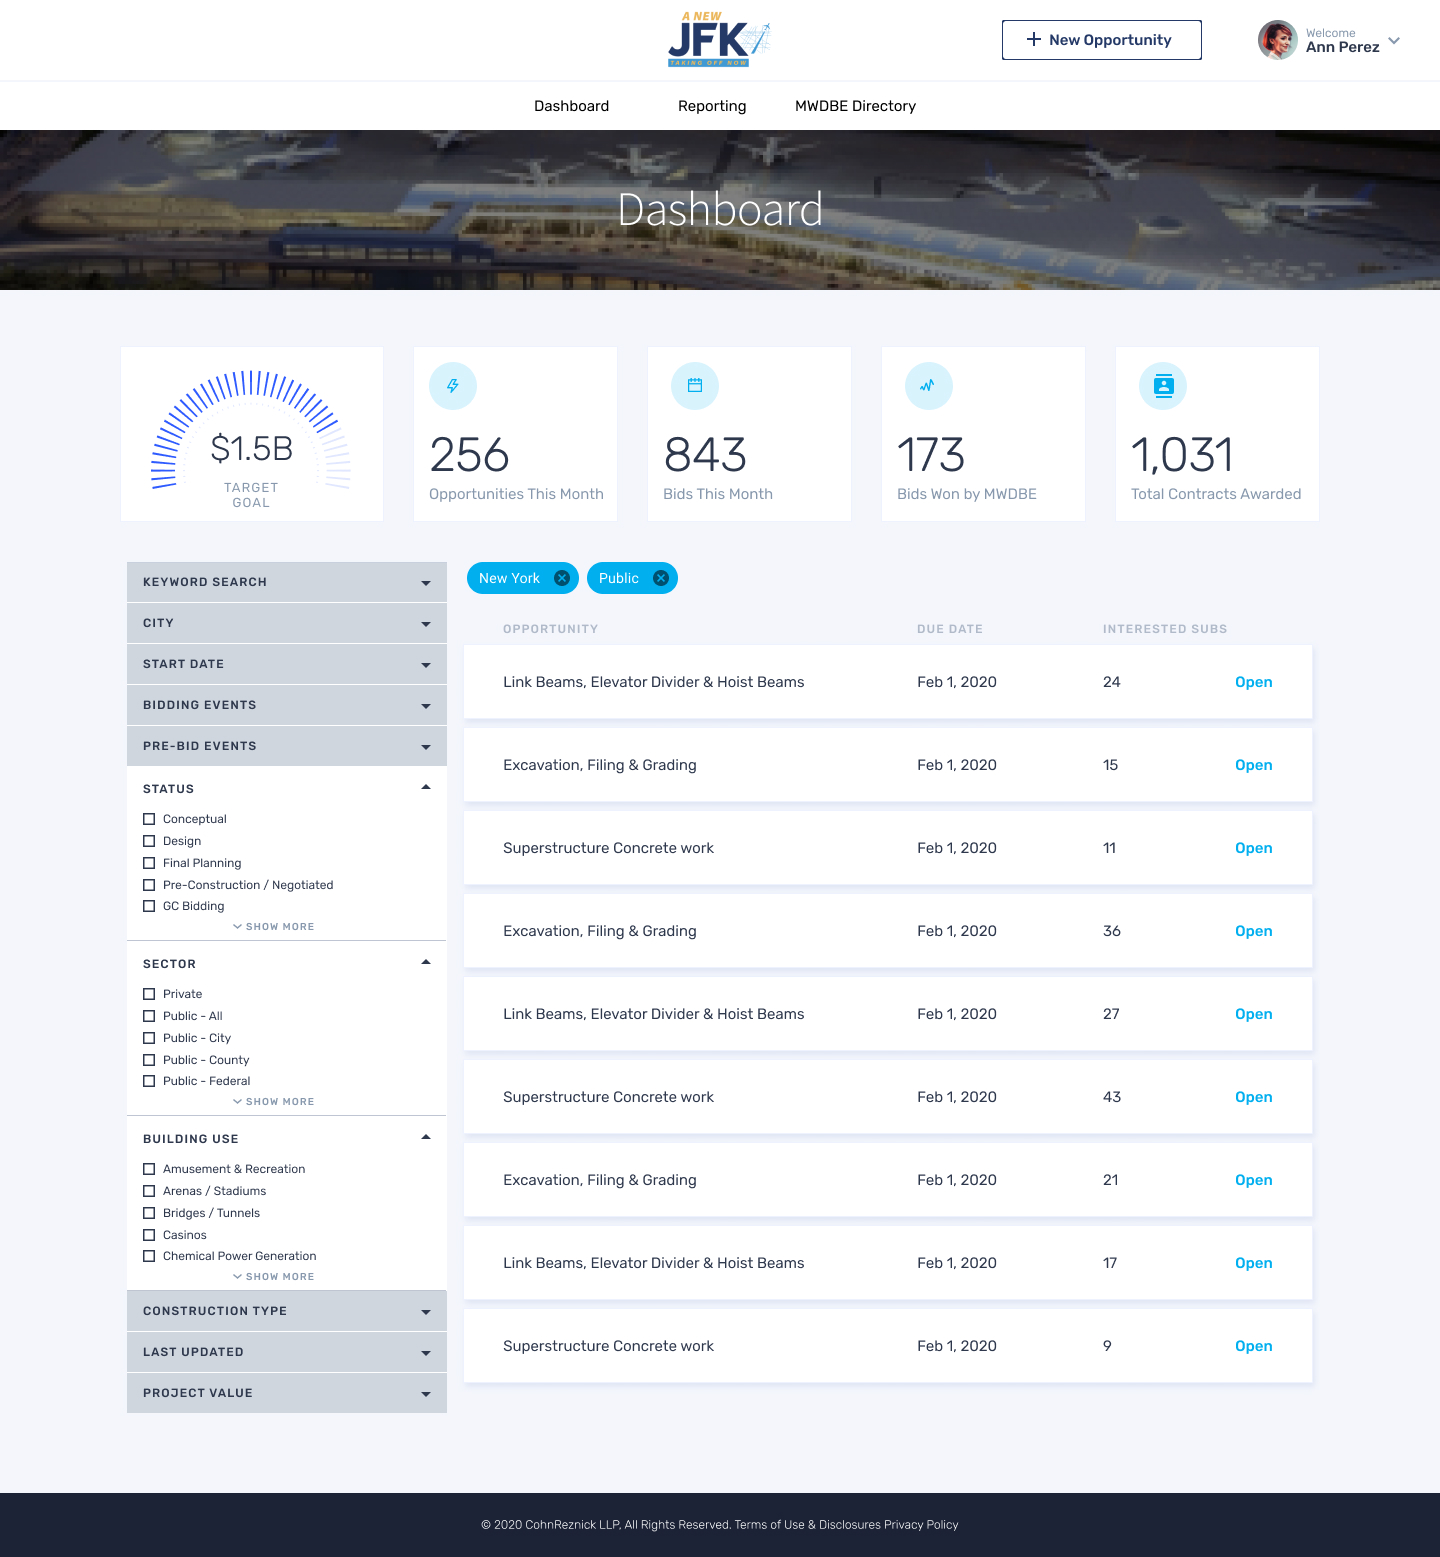The height and width of the screenshot is (1557, 1440).
Task: Check the Design status checkbox
Action: tap(149, 841)
